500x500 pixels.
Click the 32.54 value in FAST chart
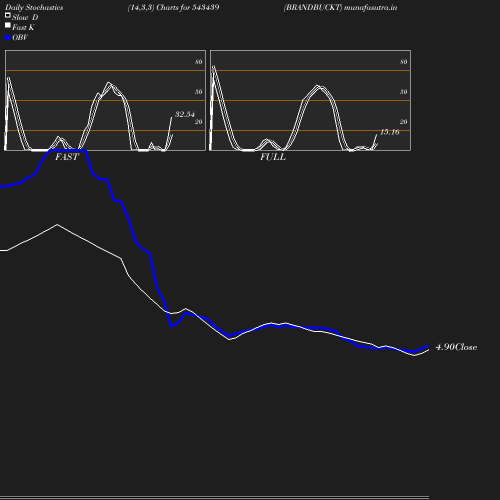185,114
